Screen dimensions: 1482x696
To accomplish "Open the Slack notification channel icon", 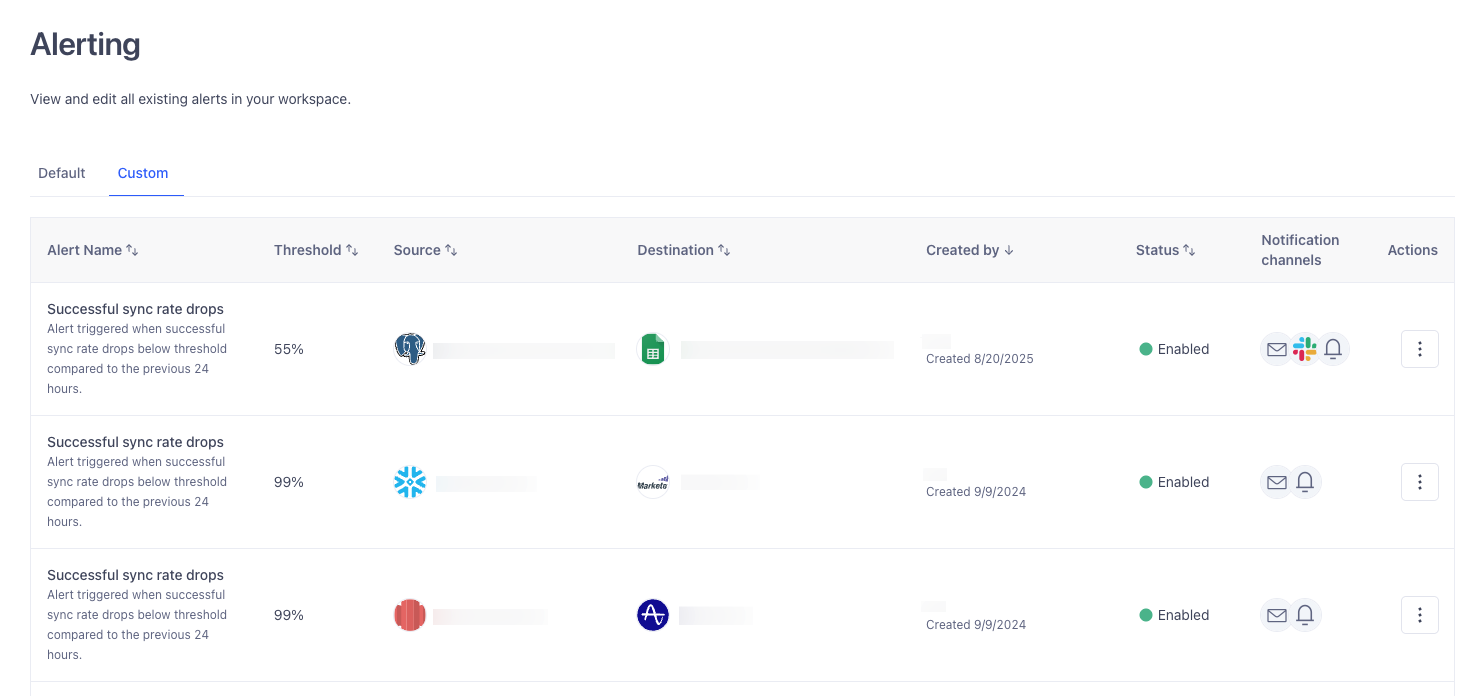I will point(1304,349).
